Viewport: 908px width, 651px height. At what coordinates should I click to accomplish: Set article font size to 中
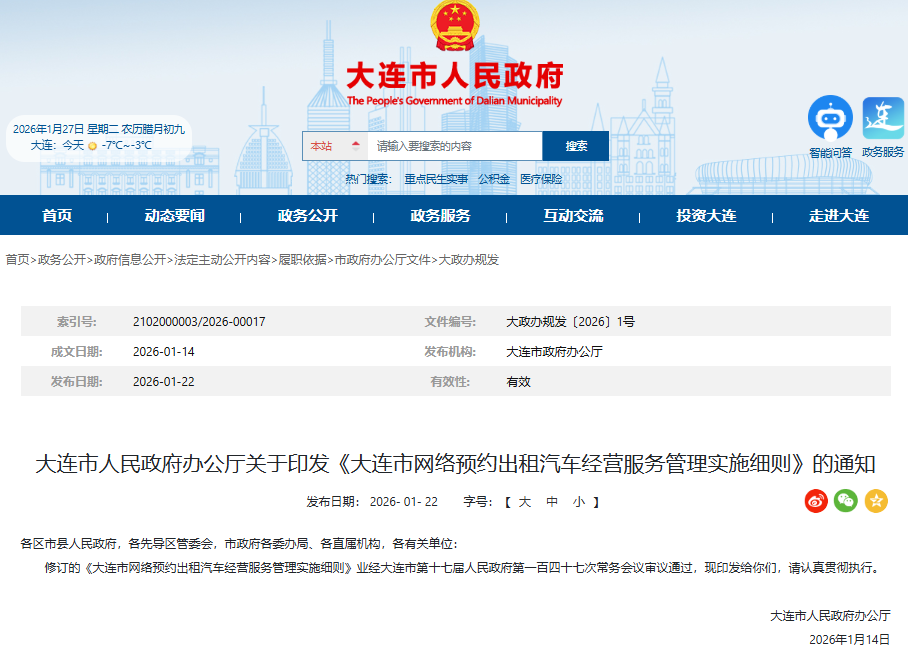(552, 502)
